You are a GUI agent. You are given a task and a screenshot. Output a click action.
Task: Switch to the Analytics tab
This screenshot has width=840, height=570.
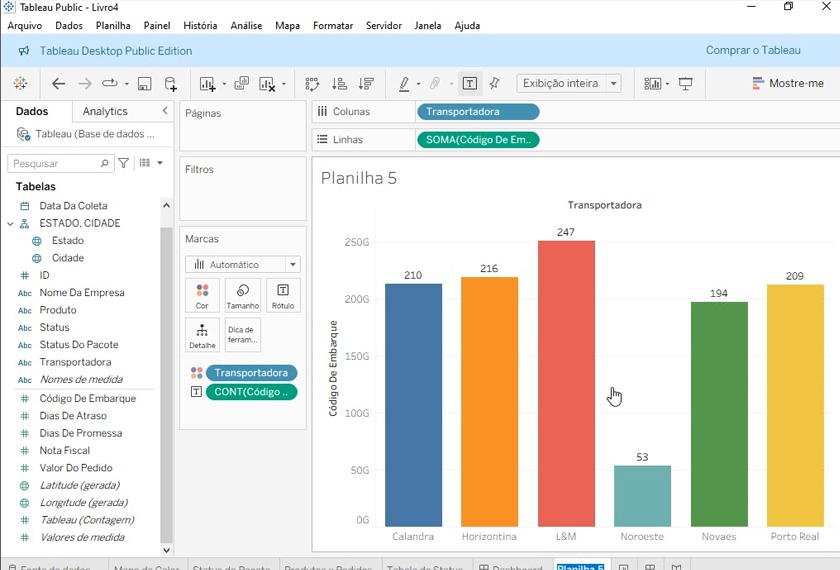click(x=105, y=112)
